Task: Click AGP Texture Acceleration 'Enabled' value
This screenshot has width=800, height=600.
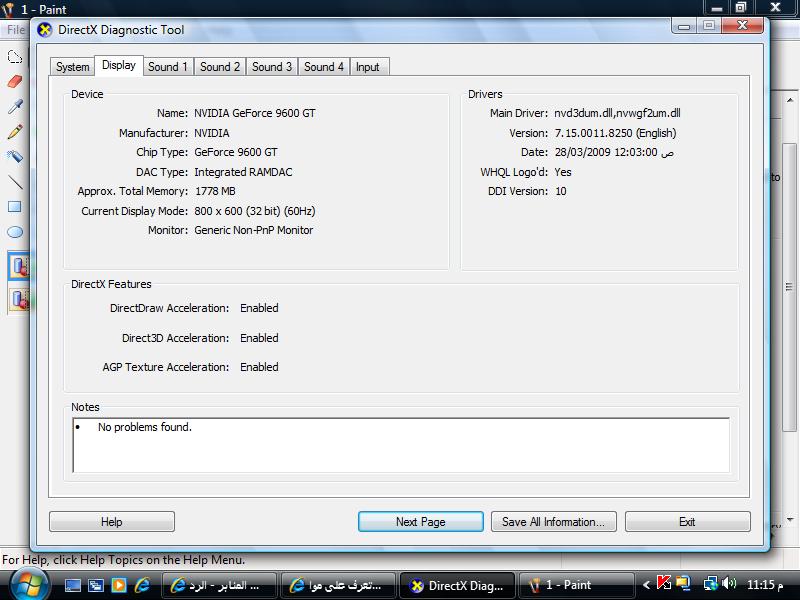Action: 259,367
